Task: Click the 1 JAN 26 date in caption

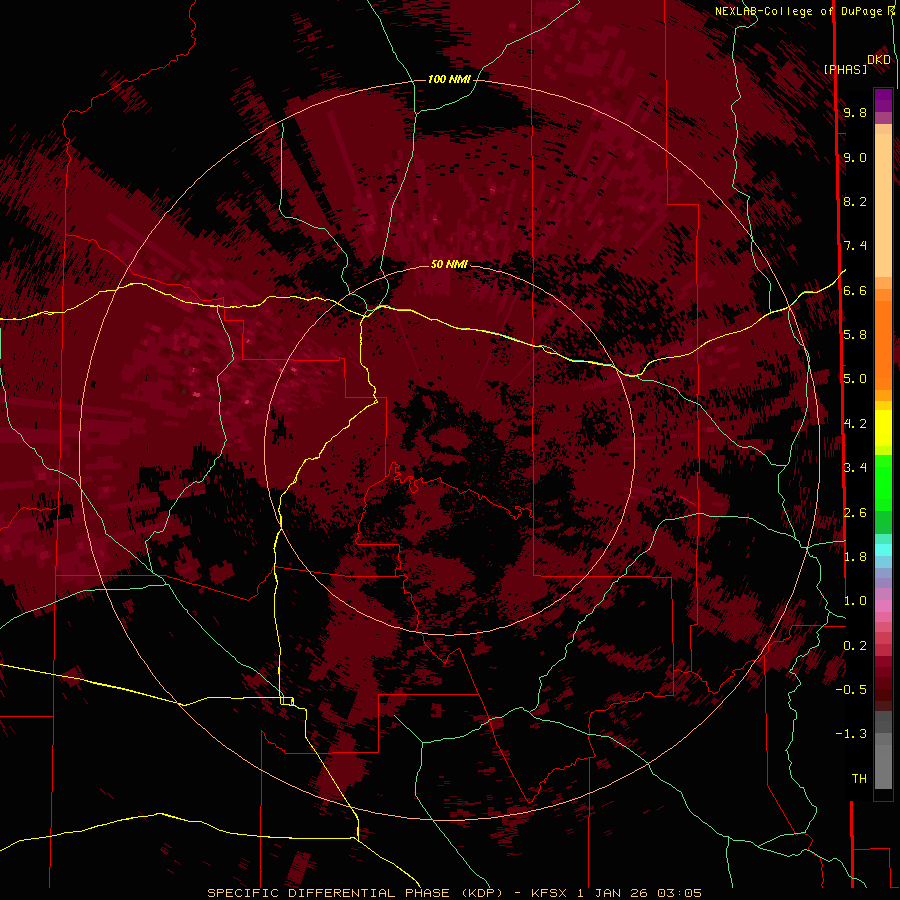Action: (x=612, y=893)
